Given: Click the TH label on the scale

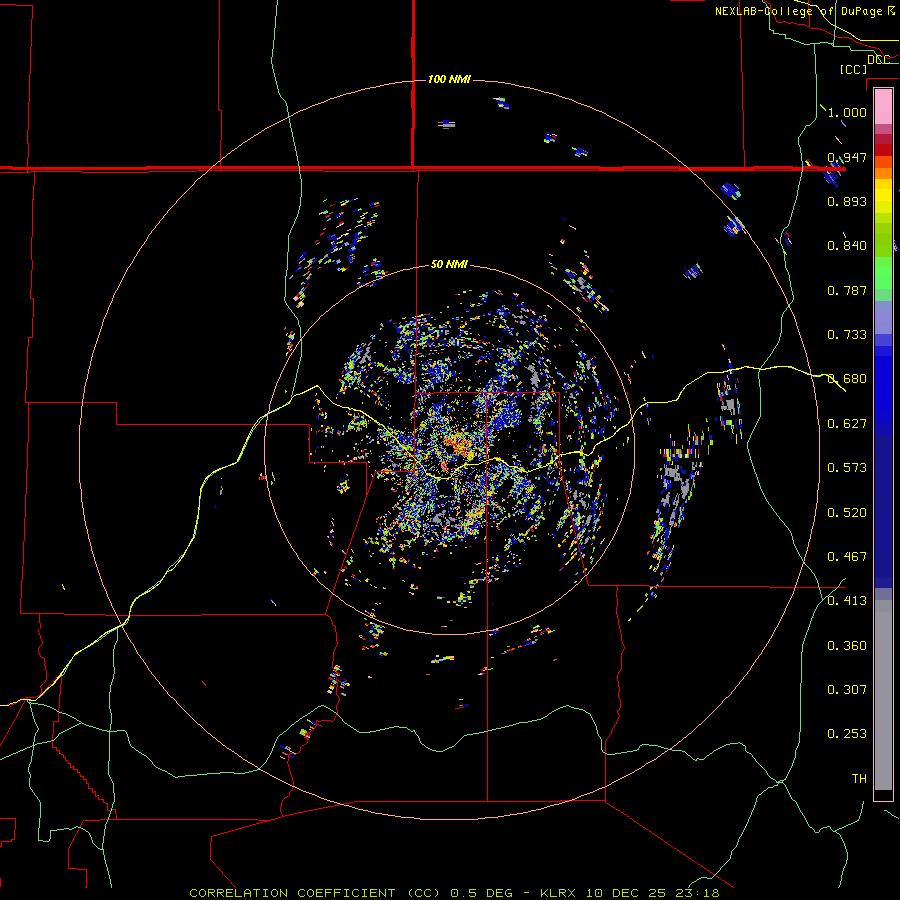Looking at the screenshot, I should [859, 779].
